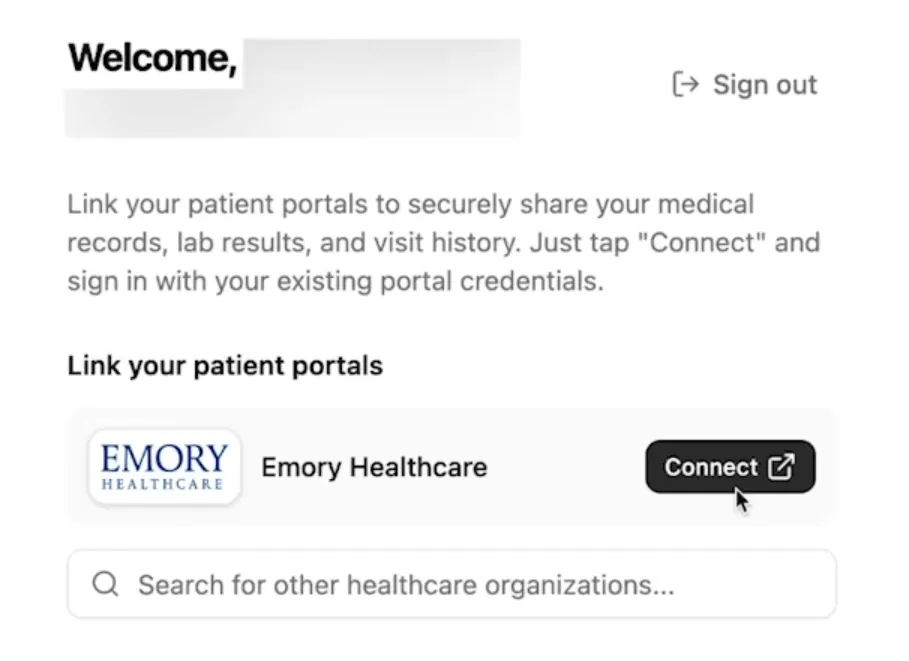Viewport: 909px width, 661px height.
Task: Select the Emory logo thumbnail tile
Action: point(163,466)
